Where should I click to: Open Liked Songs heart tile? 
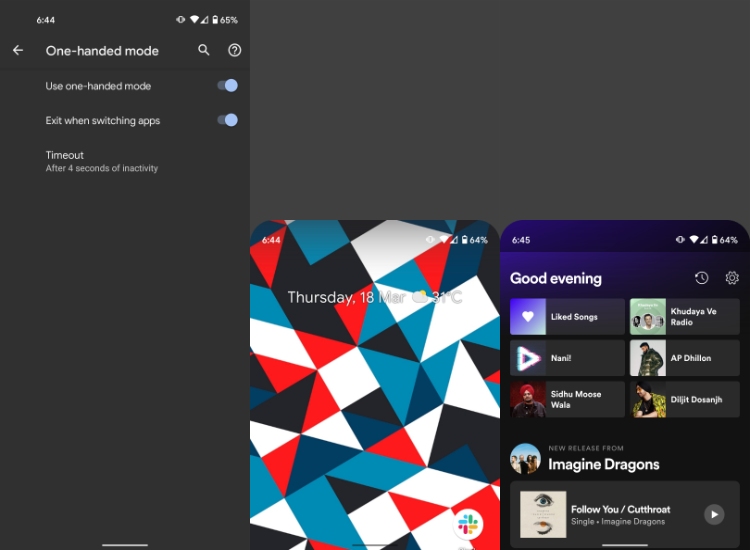tap(567, 317)
